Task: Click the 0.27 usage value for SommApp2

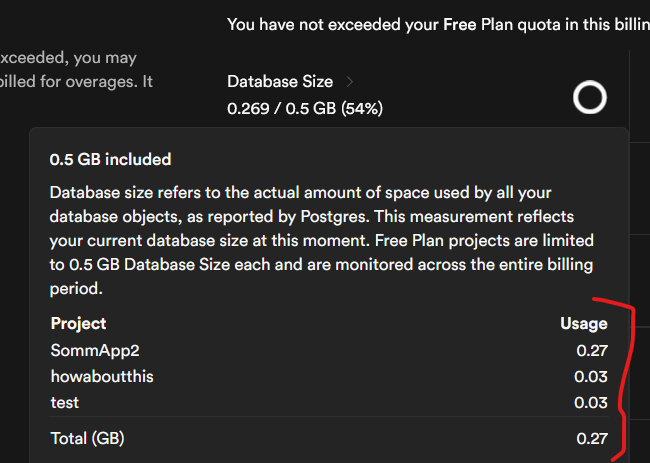Action: [x=591, y=350]
